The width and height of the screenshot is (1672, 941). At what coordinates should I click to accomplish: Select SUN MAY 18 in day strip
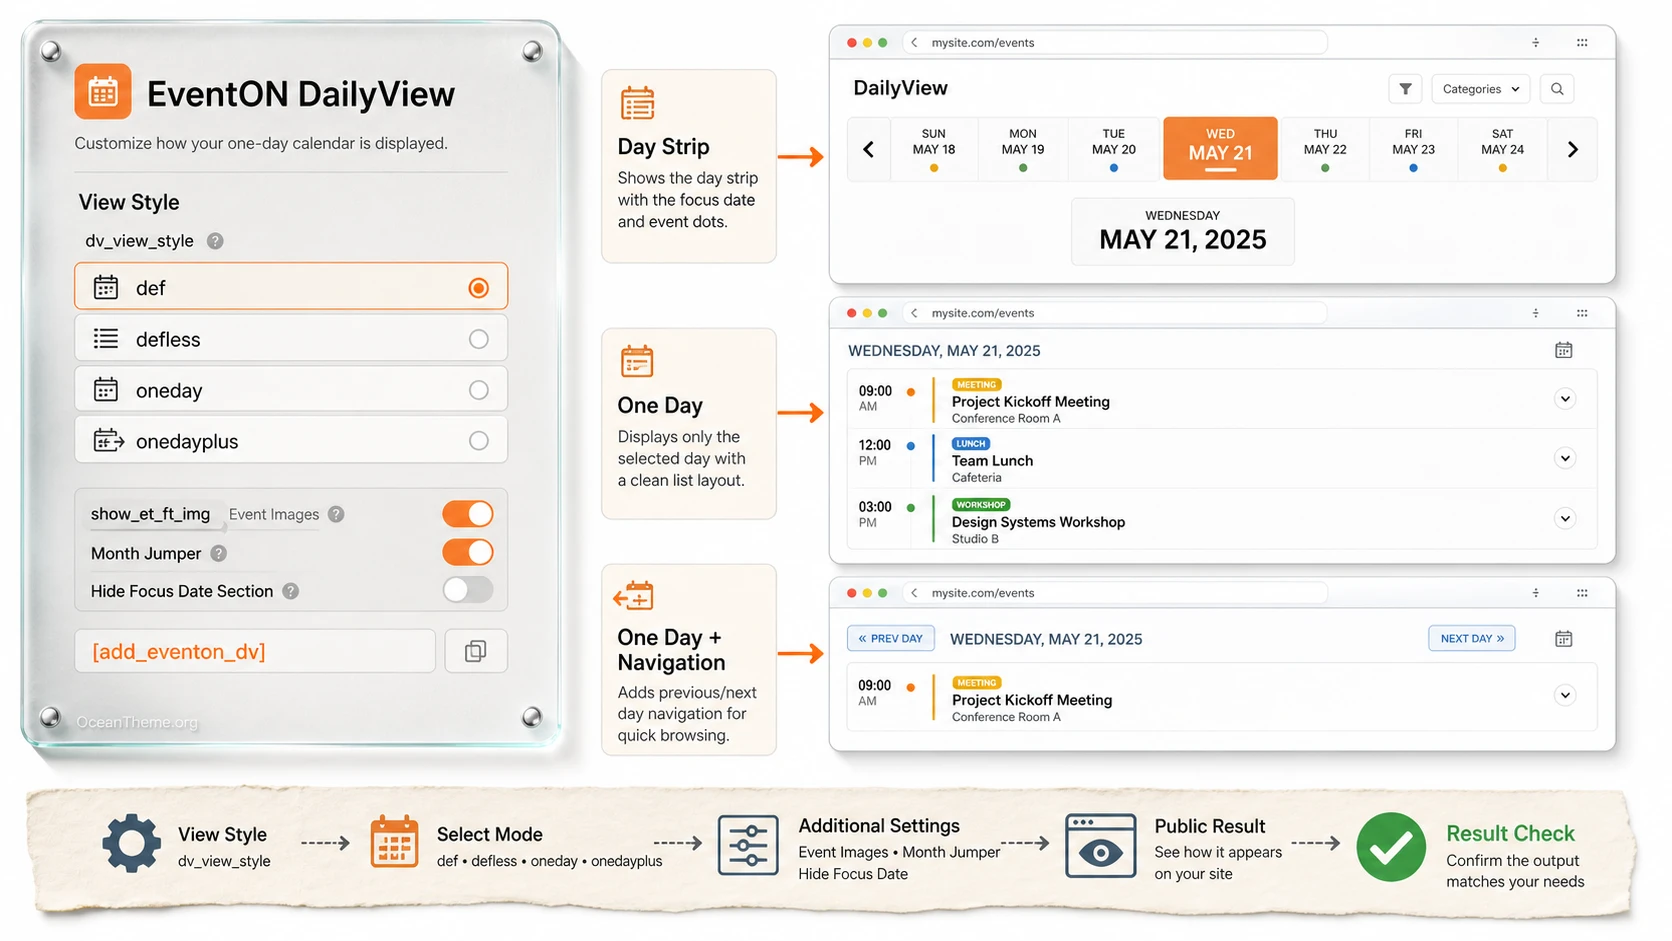point(934,149)
